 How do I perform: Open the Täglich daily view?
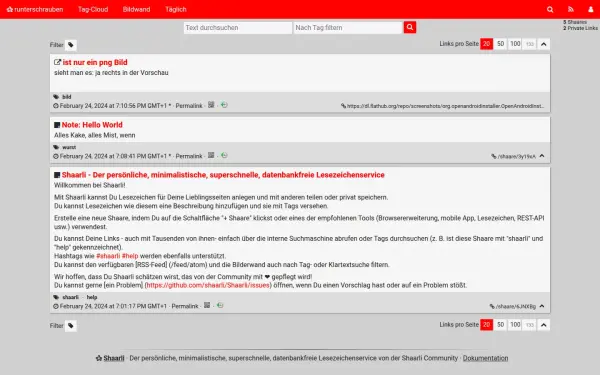point(176,10)
